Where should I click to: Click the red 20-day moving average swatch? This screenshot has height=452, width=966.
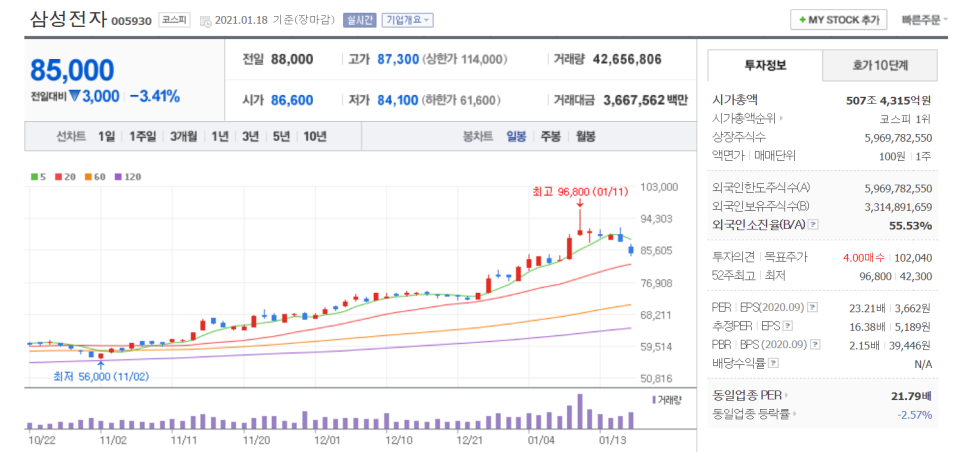click(x=59, y=177)
